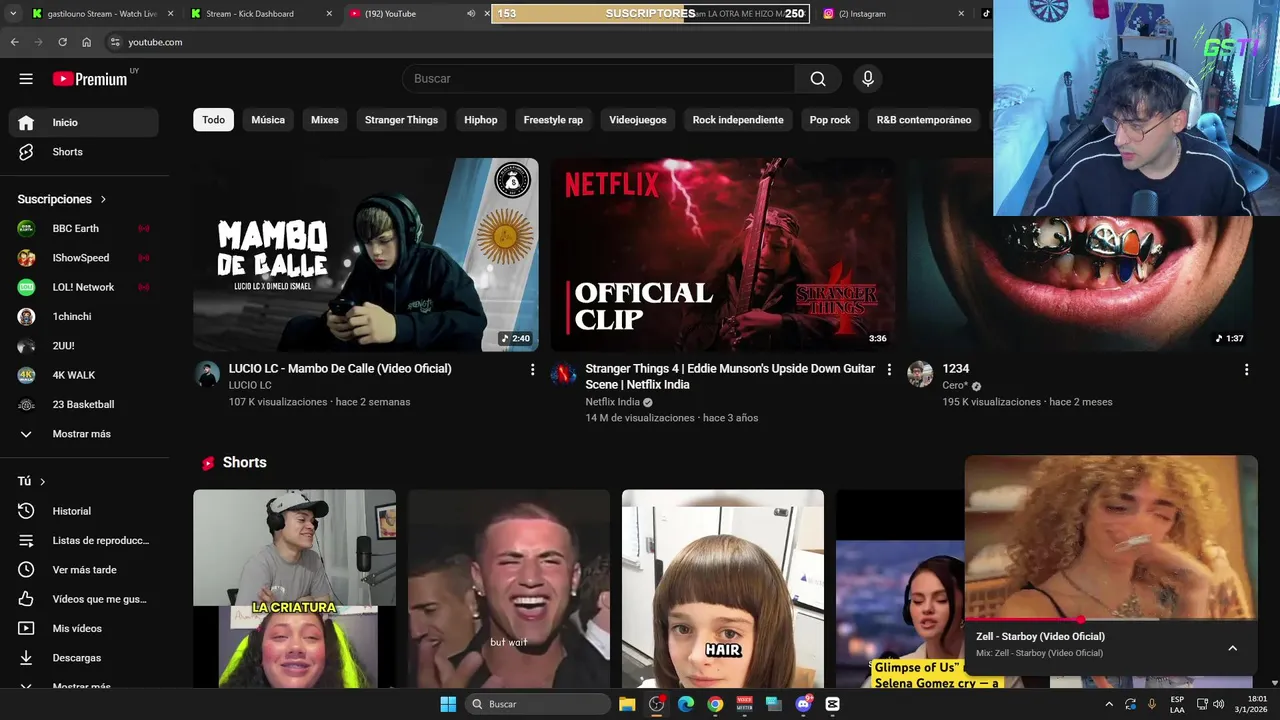The image size is (1280, 720).
Task: Click browser back arrow
Action: pos(14,42)
